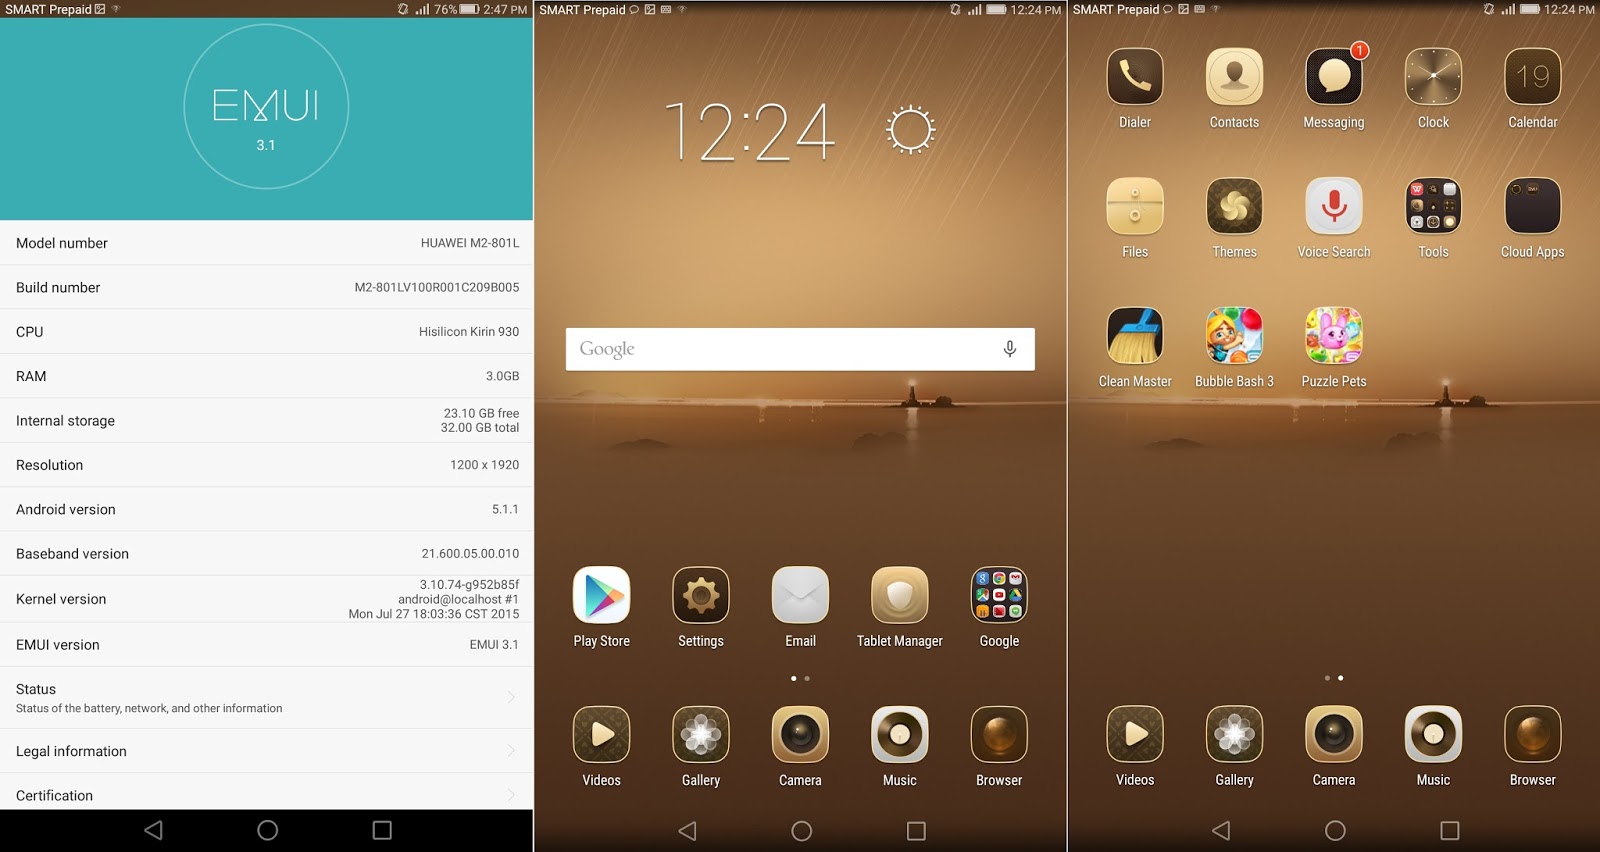Open the Tools folder
Screen dimensions: 1600x852
tap(1433, 206)
